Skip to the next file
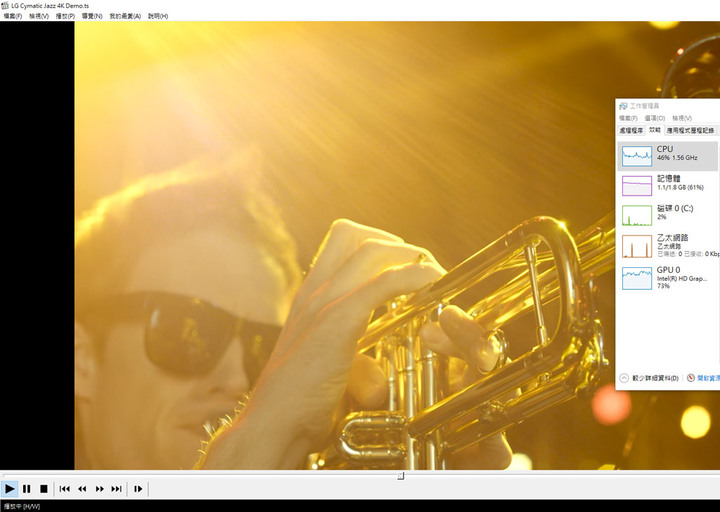The height and width of the screenshot is (512, 720). click(x=116, y=488)
